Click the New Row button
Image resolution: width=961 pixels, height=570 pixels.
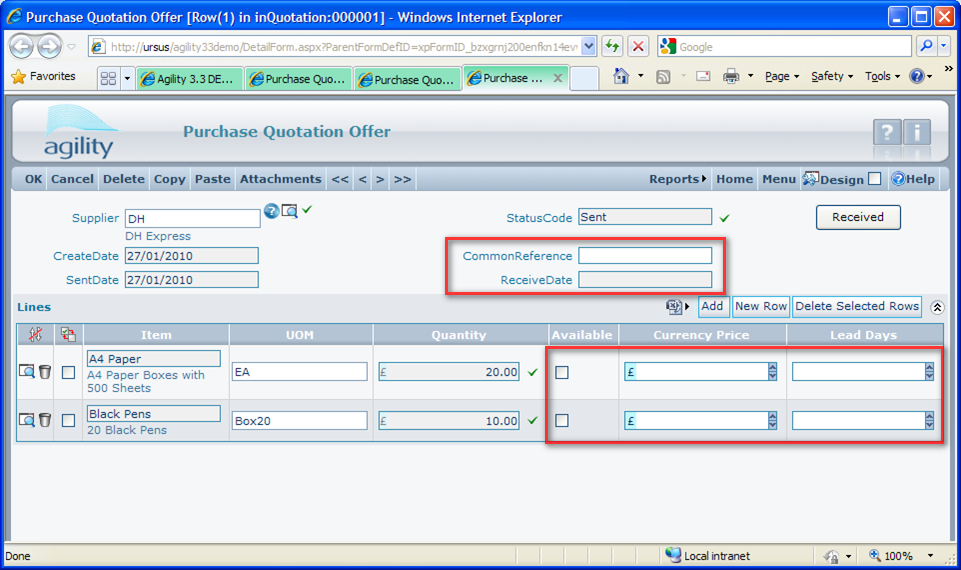tap(760, 307)
